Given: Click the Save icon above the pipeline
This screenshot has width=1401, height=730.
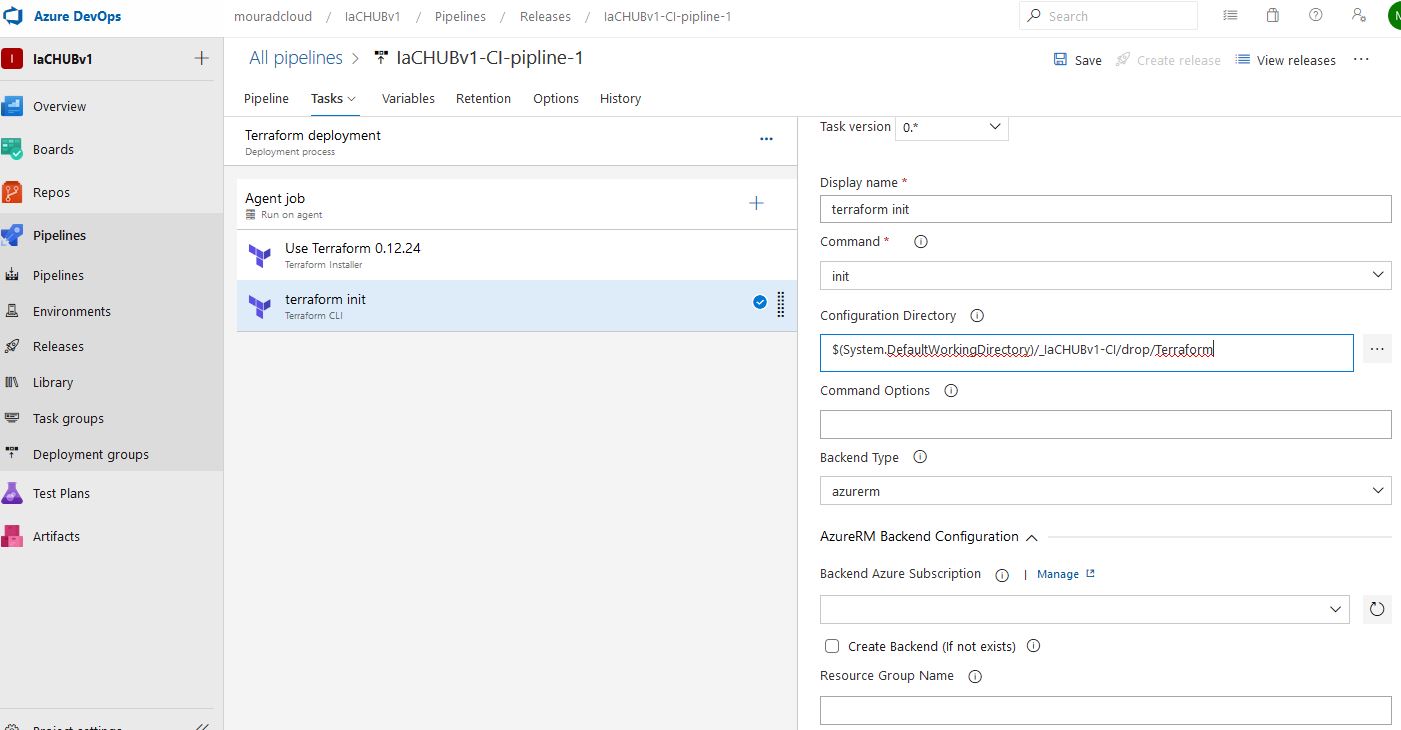Looking at the screenshot, I should (1062, 60).
